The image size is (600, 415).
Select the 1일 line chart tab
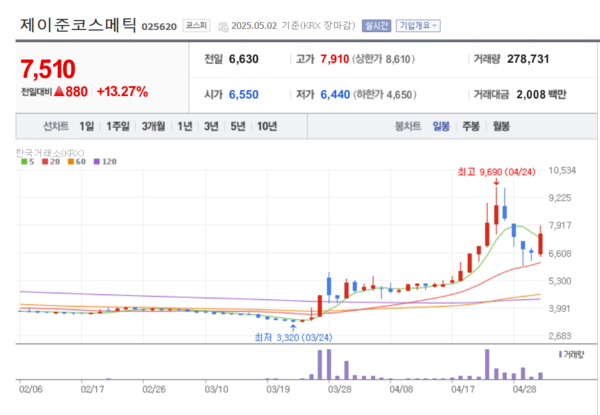coord(86,126)
